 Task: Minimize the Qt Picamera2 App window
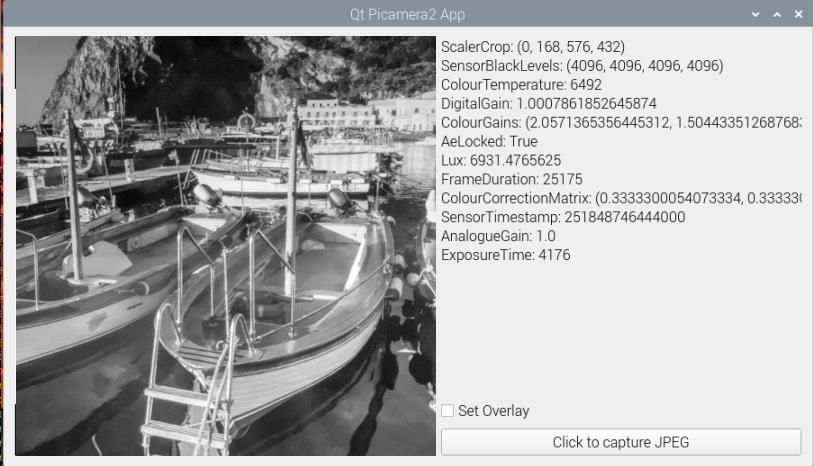click(x=757, y=15)
